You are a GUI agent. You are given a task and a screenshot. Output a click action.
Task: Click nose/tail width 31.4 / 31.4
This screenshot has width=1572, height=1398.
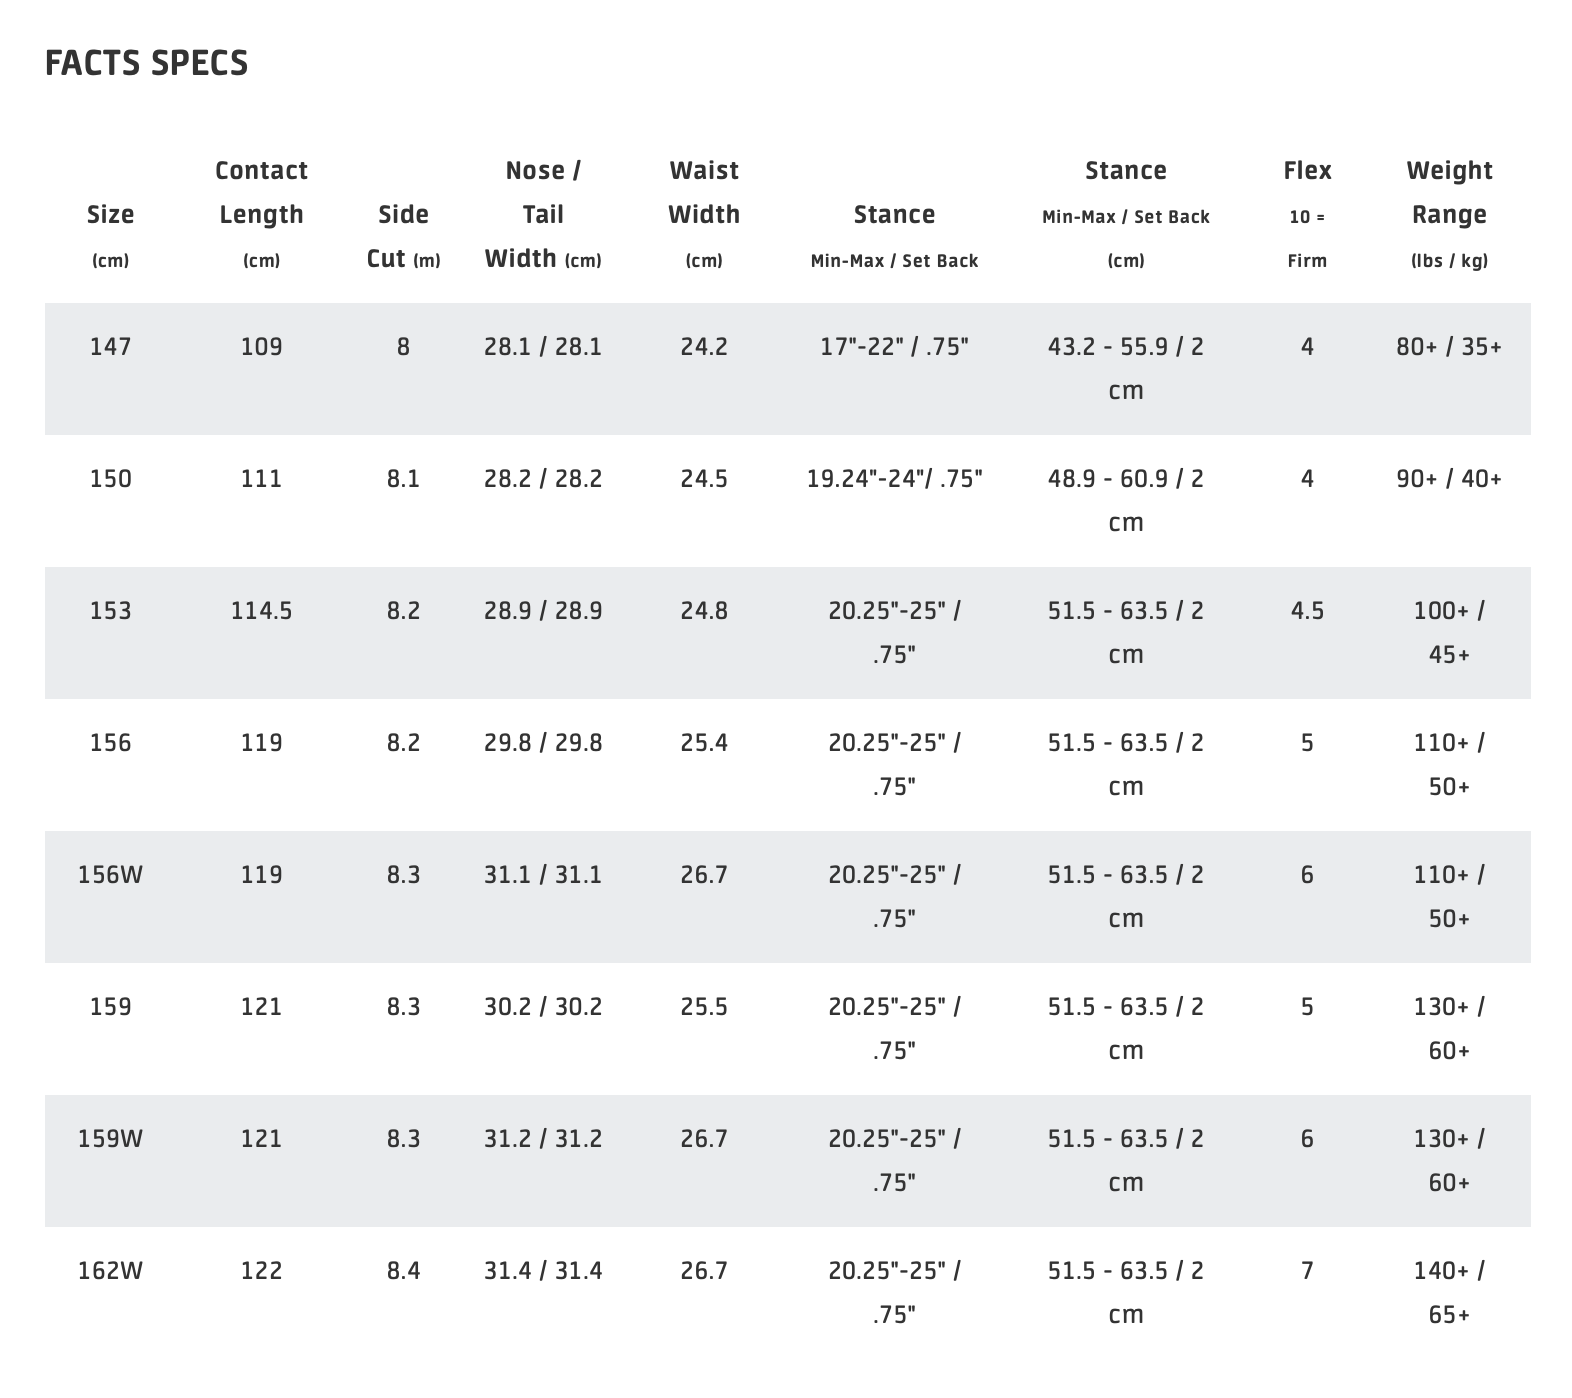click(x=543, y=1271)
